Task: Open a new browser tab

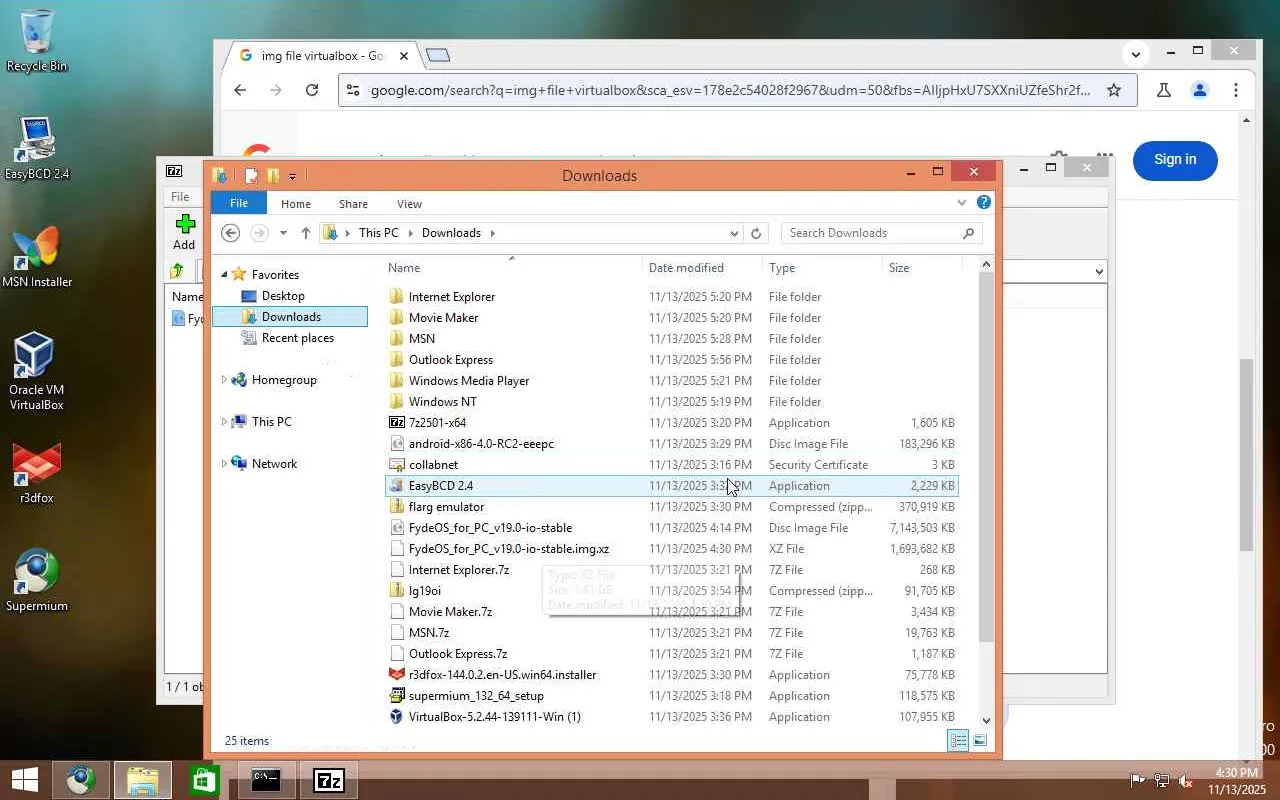Action: (x=438, y=55)
